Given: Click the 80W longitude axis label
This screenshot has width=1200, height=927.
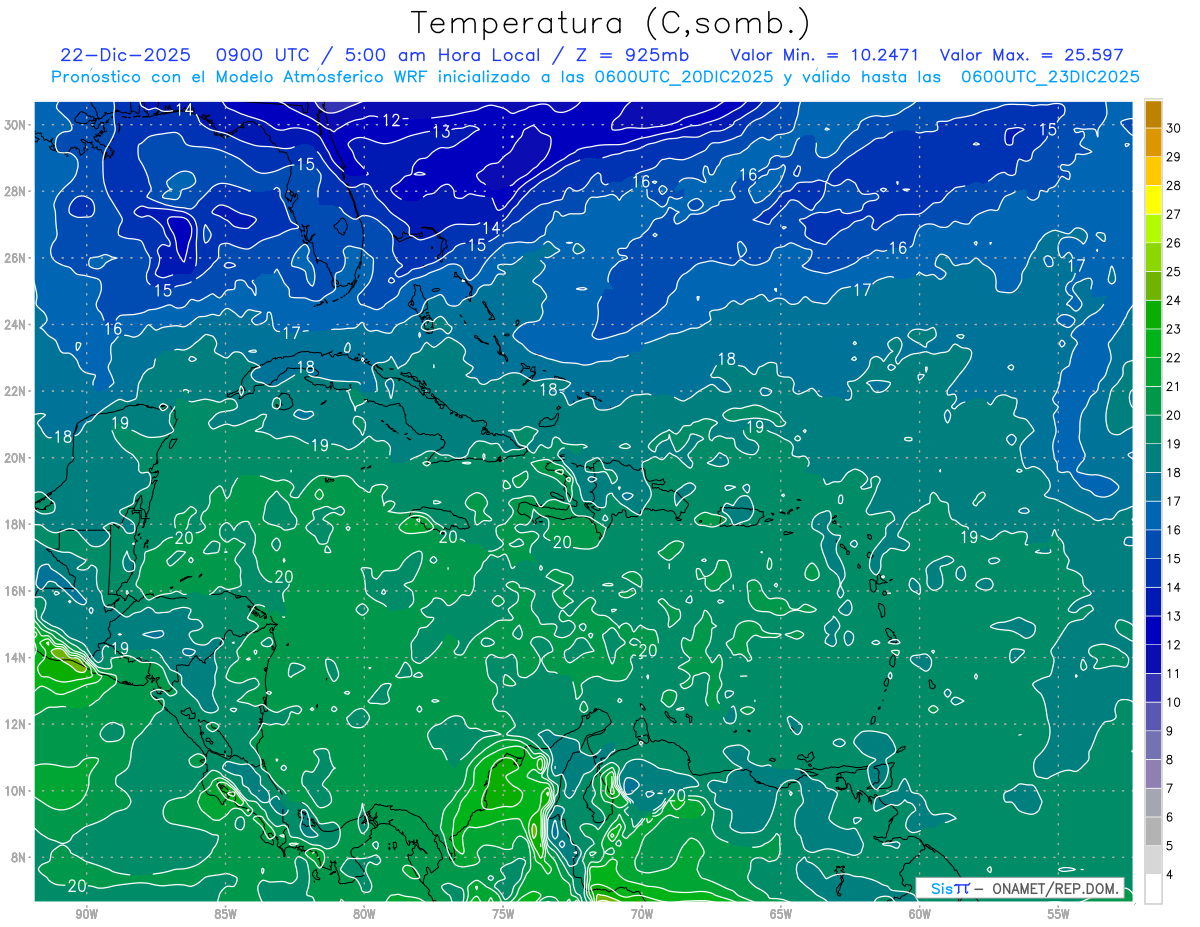Looking at the screenshot, I should click(364, 914).
